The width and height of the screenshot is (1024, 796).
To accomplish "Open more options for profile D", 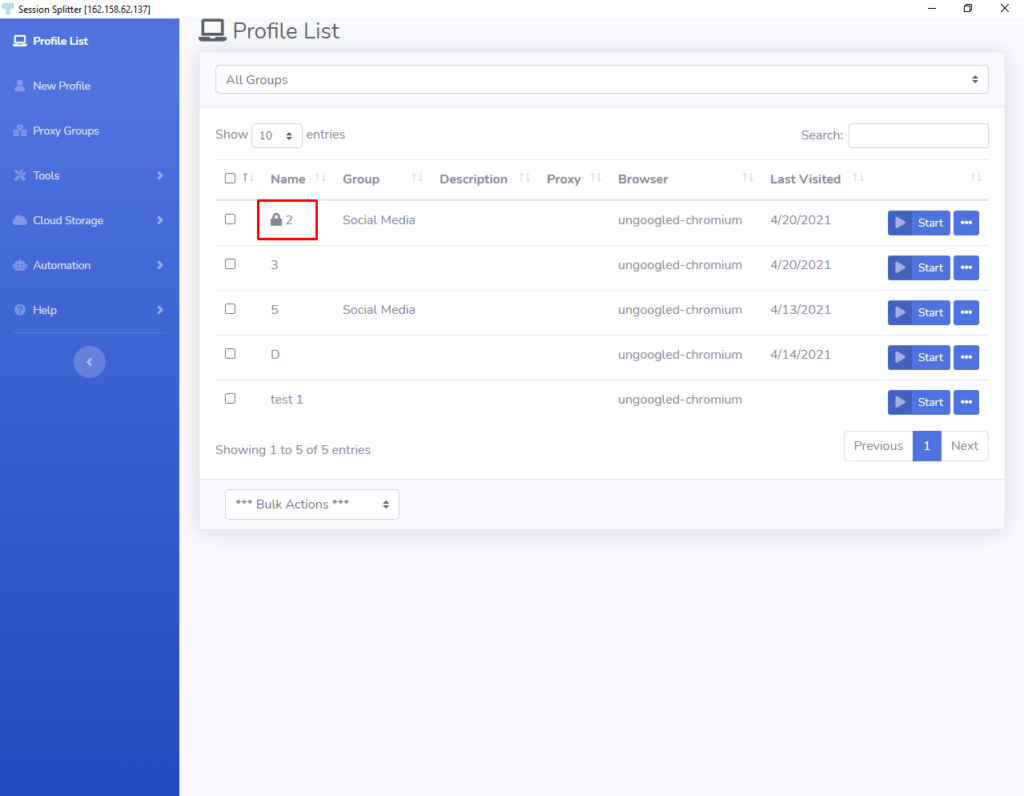I will (x=966, y=357).
